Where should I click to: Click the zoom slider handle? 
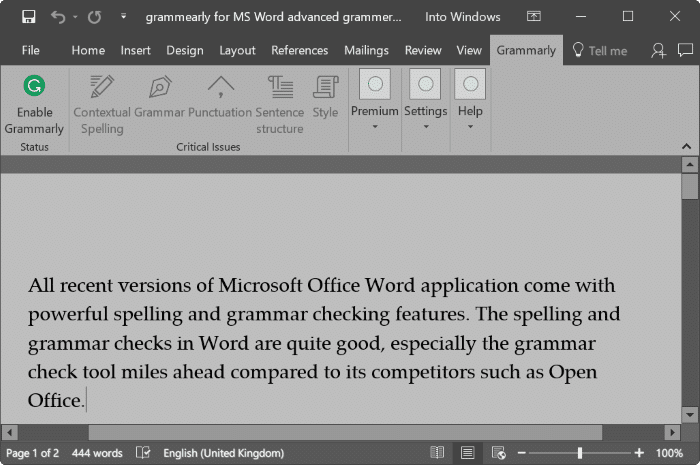pyautogui.click(x=579, y=453)
